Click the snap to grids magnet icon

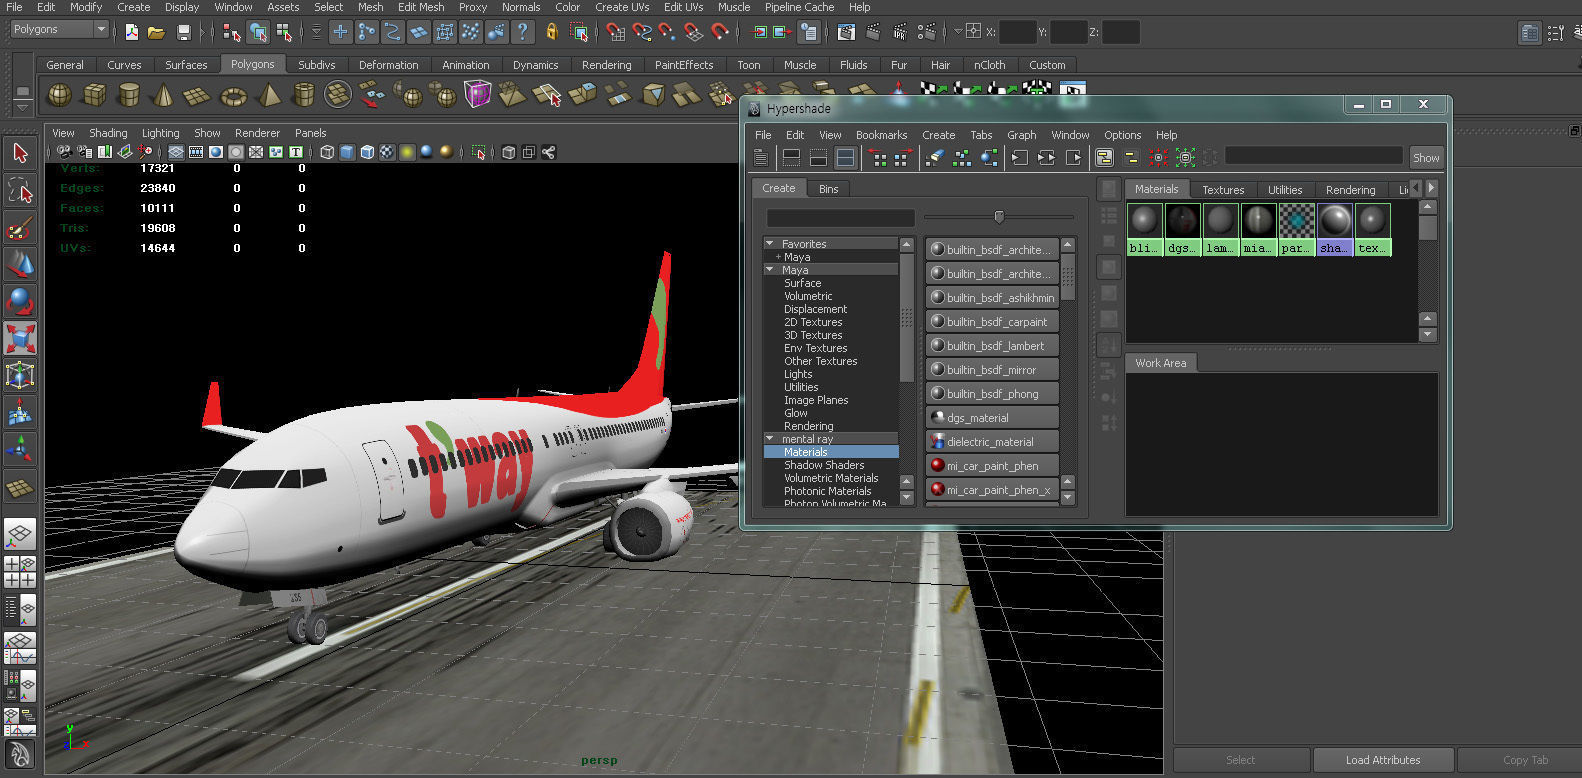point(616,32)
